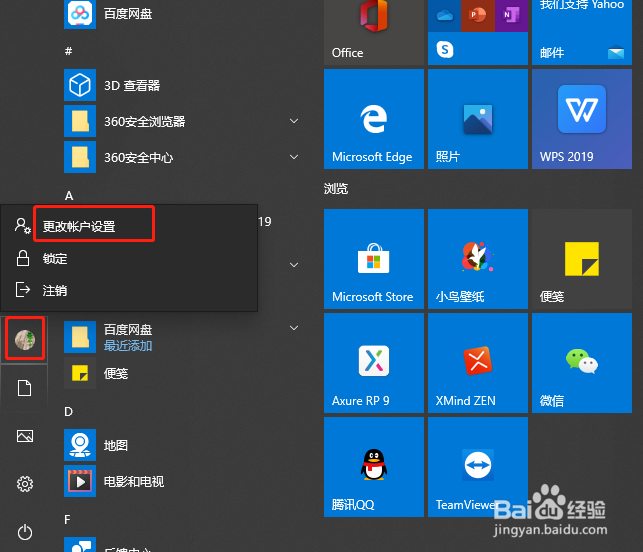Open the PowerPoint icon in tile group
This screenshot has width=643, height=552.
pyautogui.click(x=478, y=16)
